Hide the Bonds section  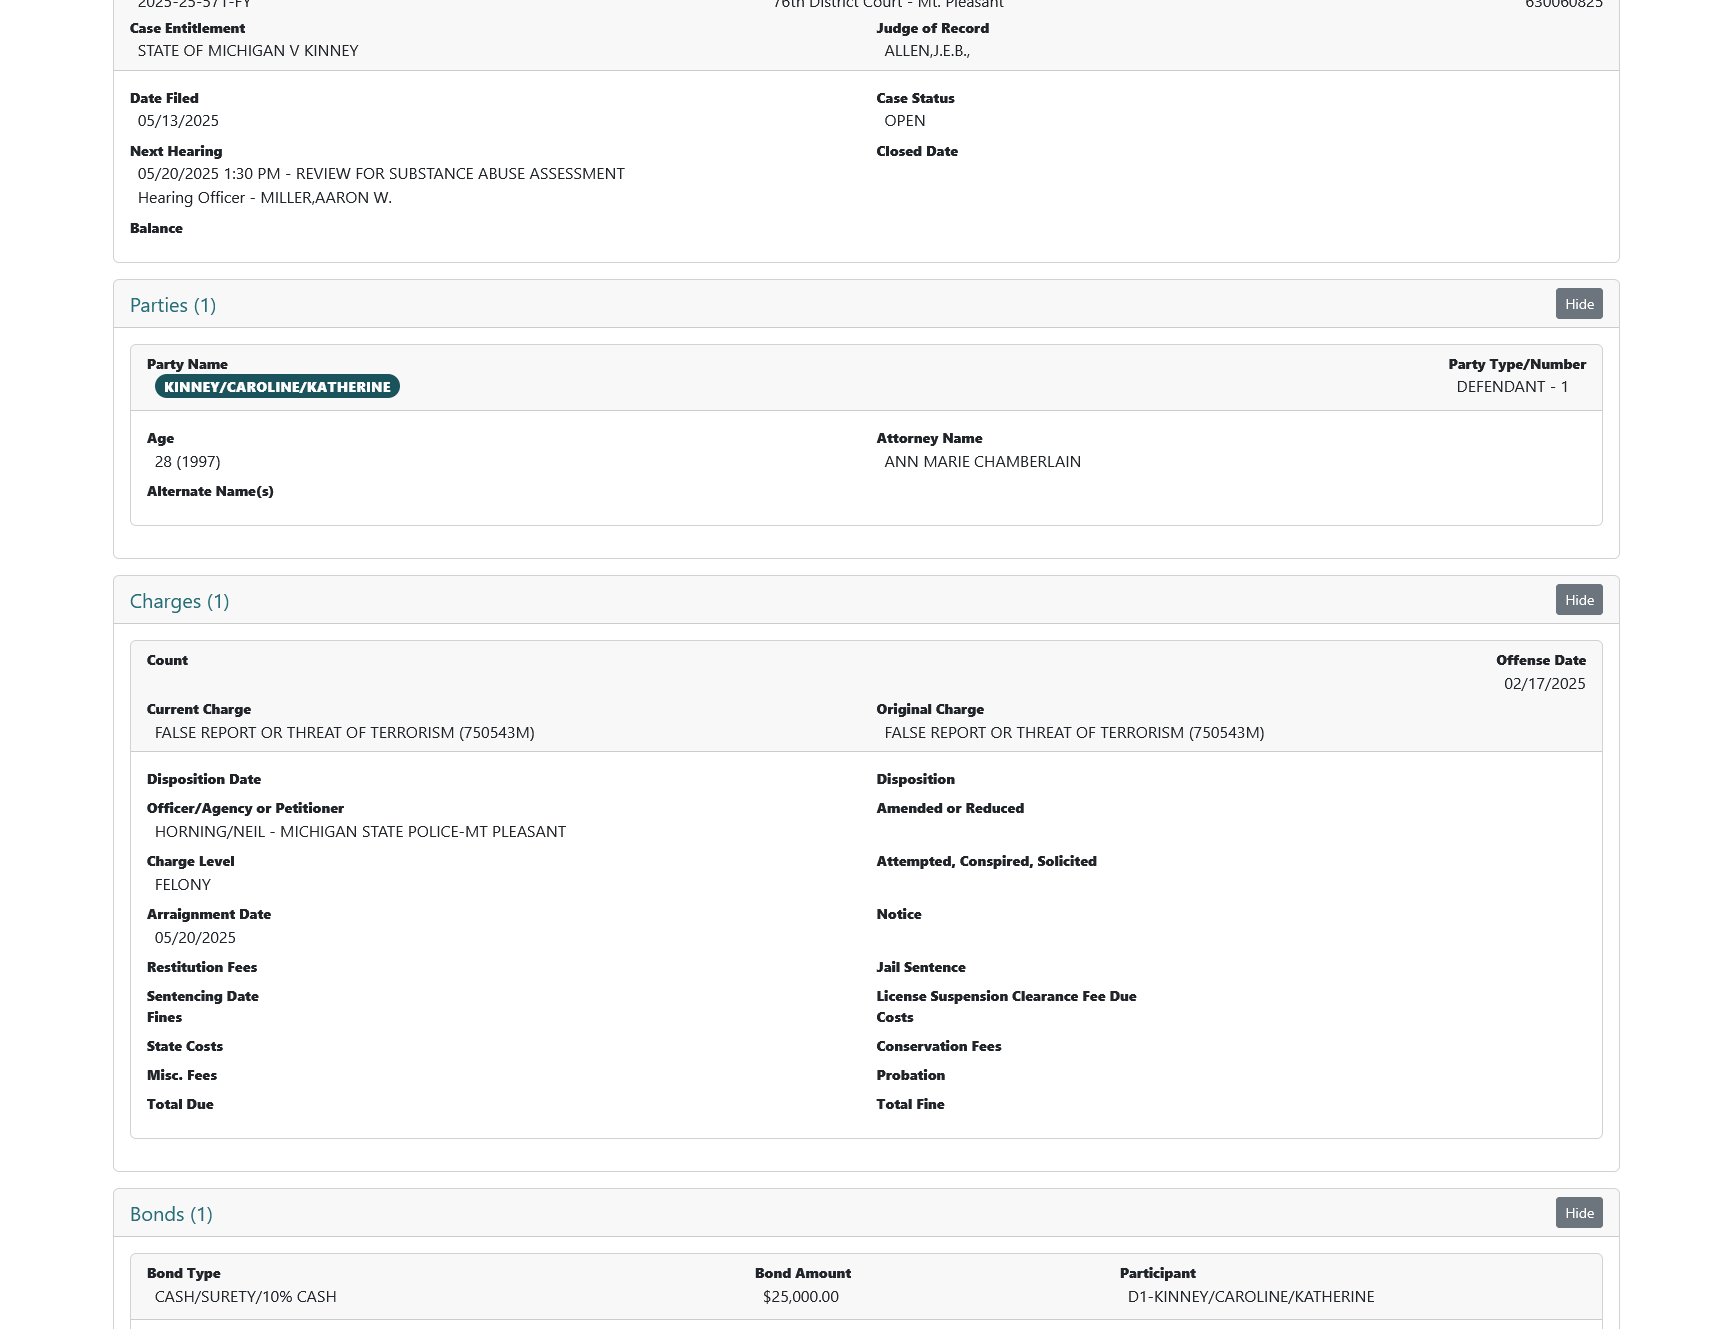[x=1579, y=1213]
